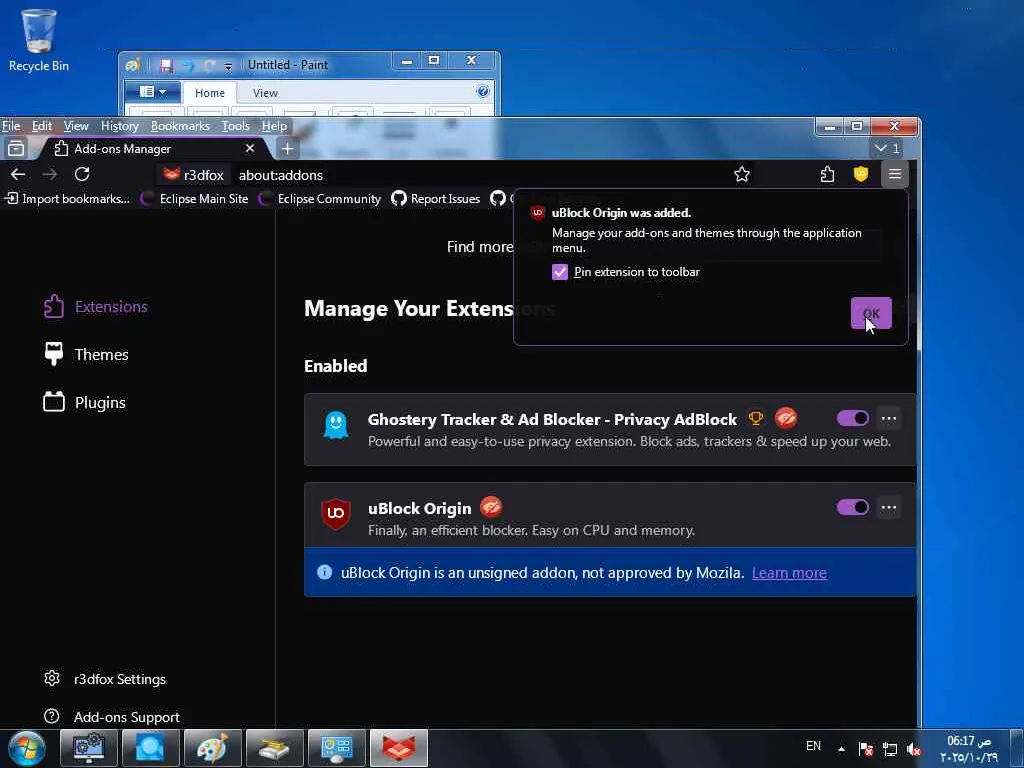Open the File menu in r3dfox
The image size is (1024, 768).
pos(11,126)
